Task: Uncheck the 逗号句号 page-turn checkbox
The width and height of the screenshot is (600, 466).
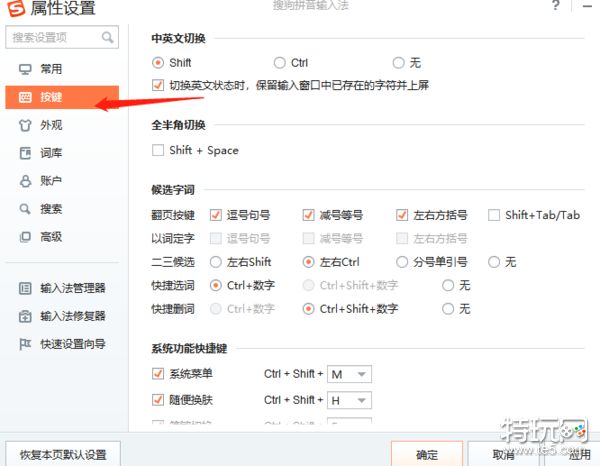Action: click(x=216, y=215)
